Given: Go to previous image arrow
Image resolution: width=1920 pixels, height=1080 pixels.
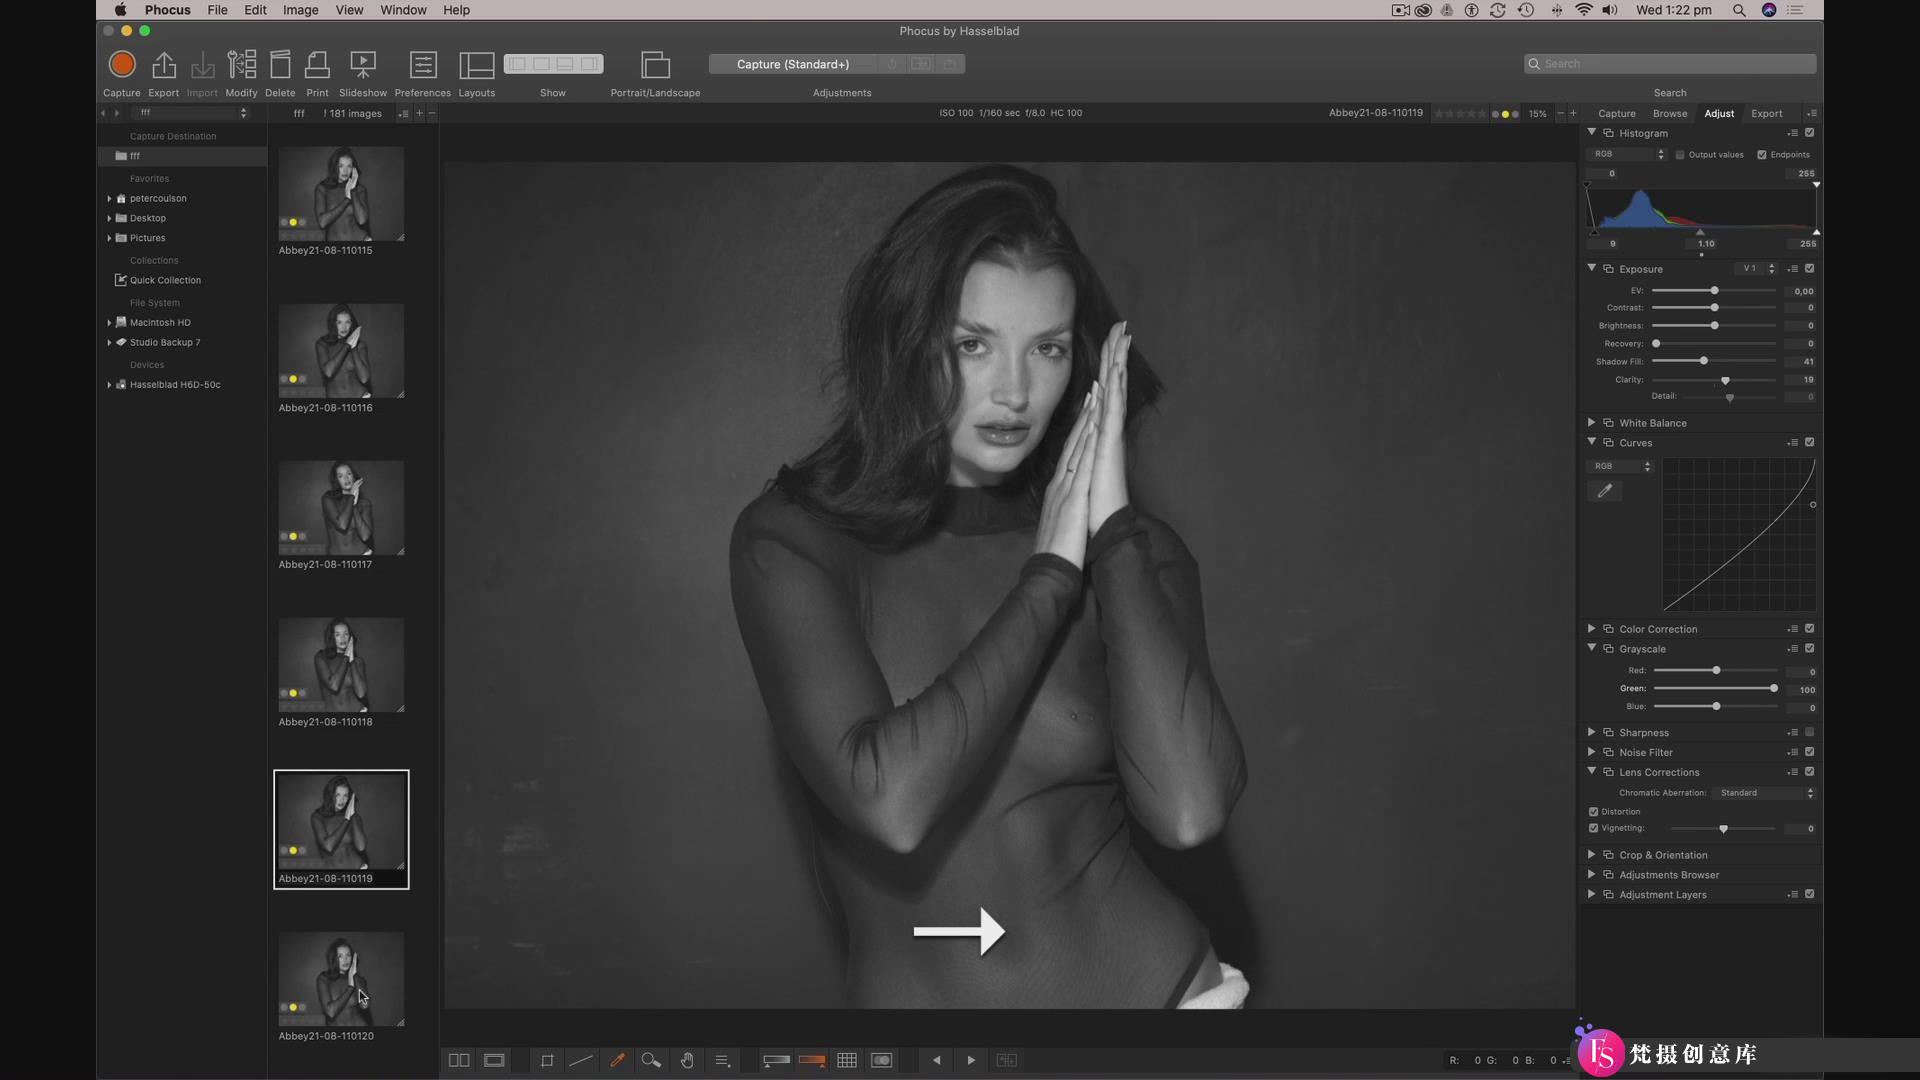Looking at the screenshot, I should tap(936, 1060).
